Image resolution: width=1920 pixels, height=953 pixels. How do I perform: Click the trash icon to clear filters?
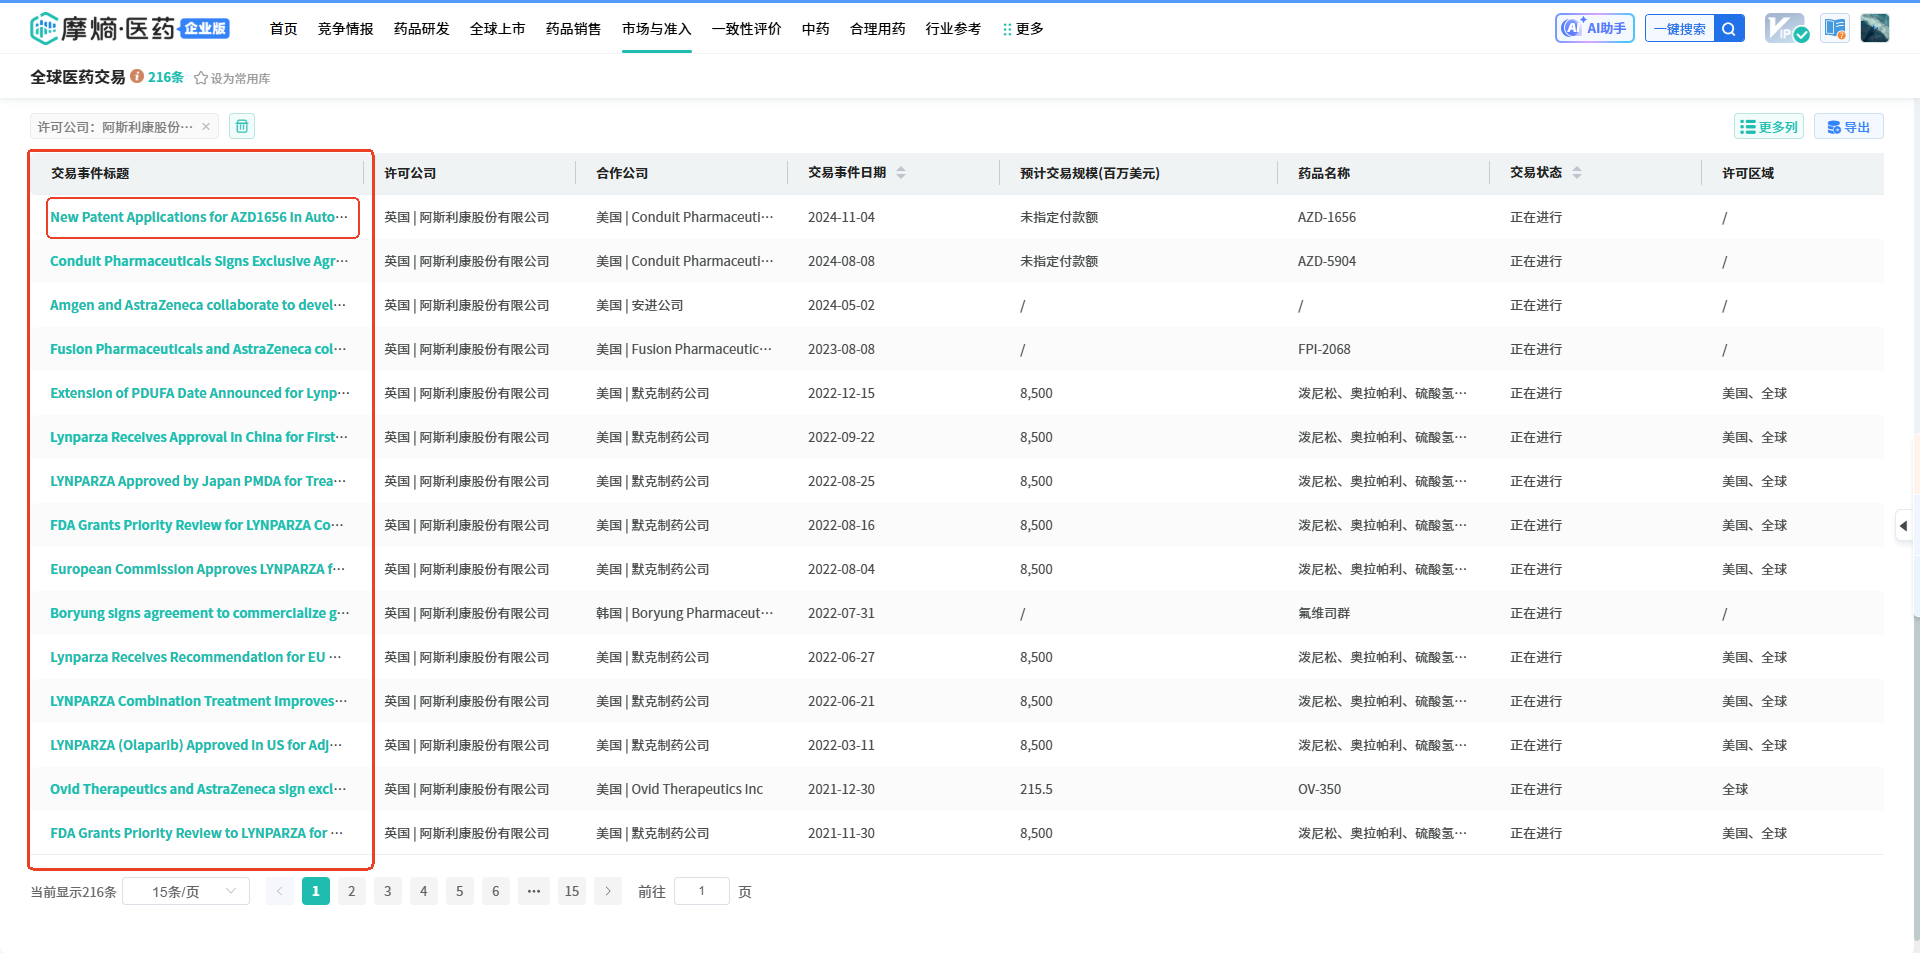click(x=242, y=126)
